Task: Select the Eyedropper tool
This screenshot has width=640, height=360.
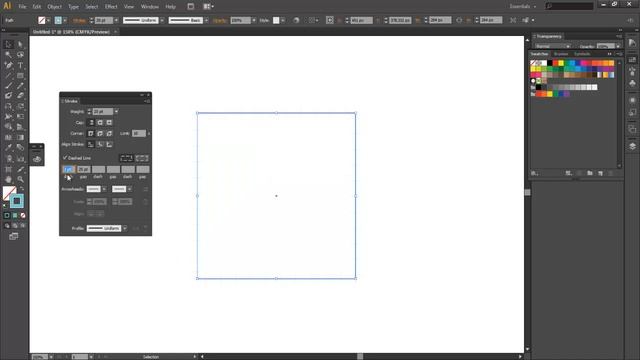Action: [x=9, y=148]
